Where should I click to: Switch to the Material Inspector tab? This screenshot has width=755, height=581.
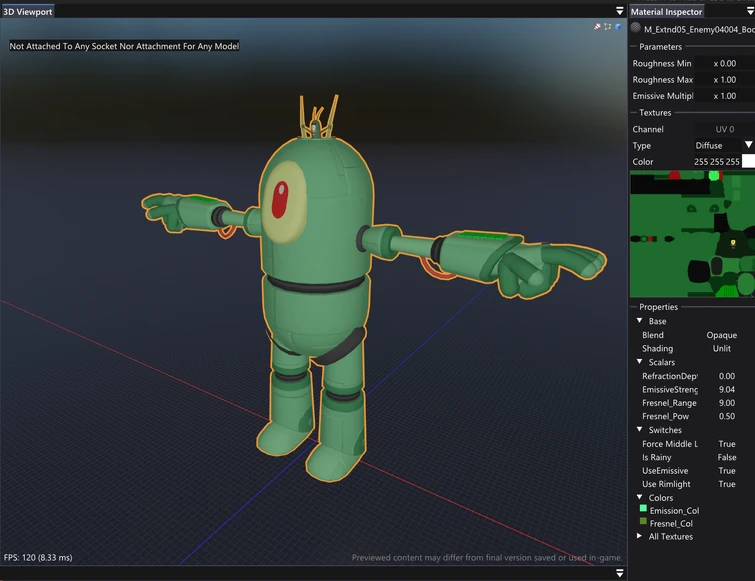point(667,11)
